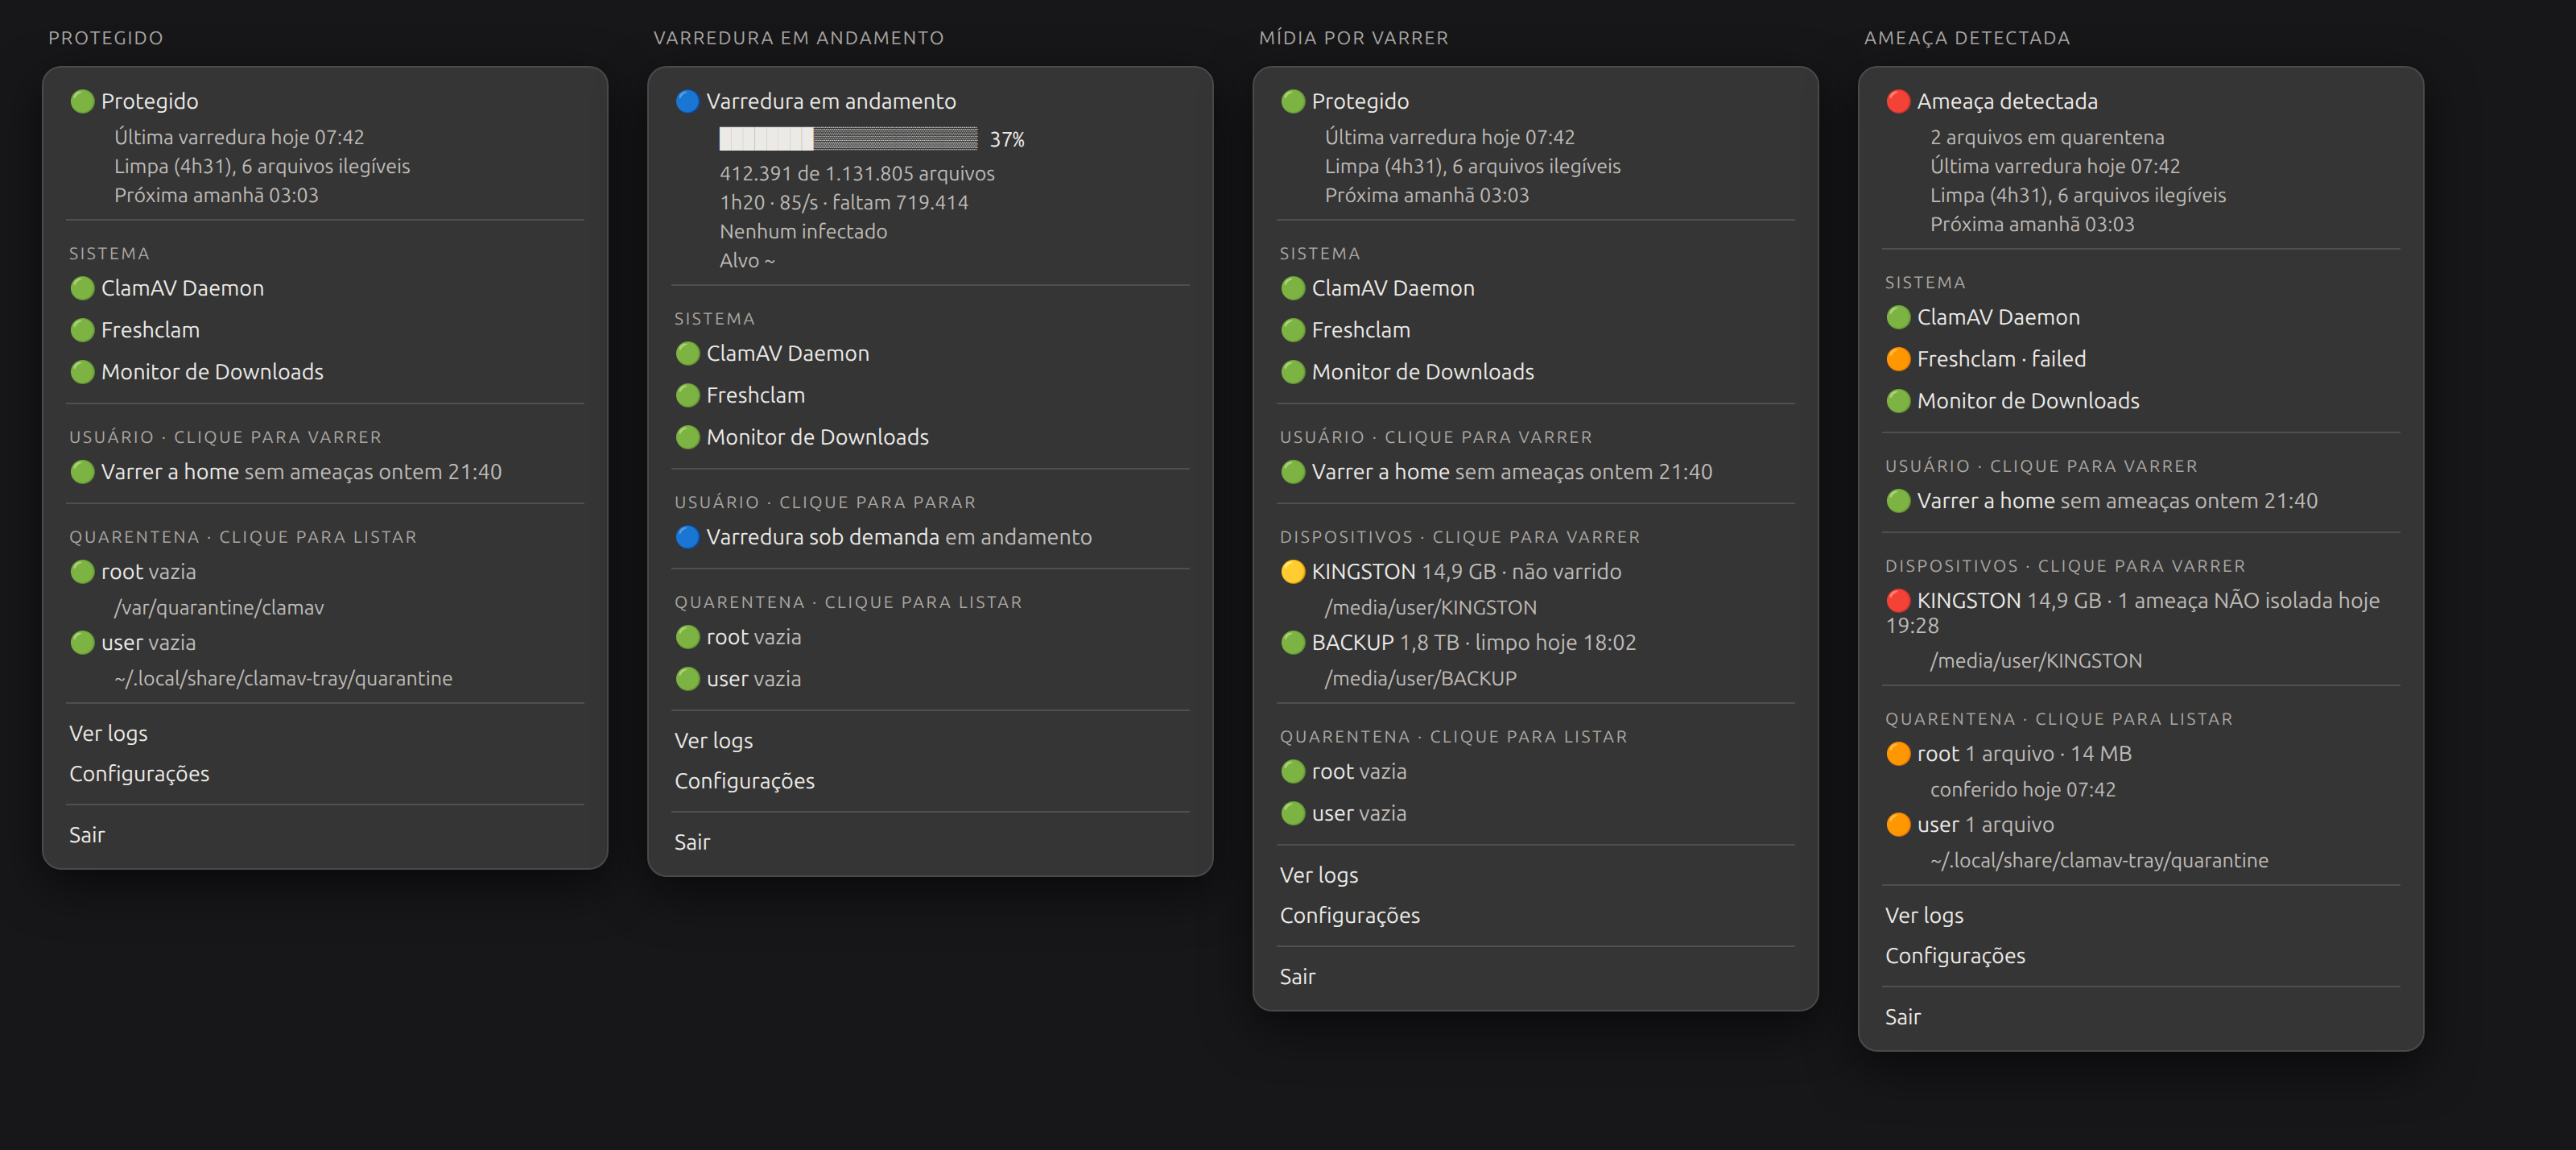
Task: Click the yellow dot beside KINGSTON não varrido
Action: [x=1292, y=572]
